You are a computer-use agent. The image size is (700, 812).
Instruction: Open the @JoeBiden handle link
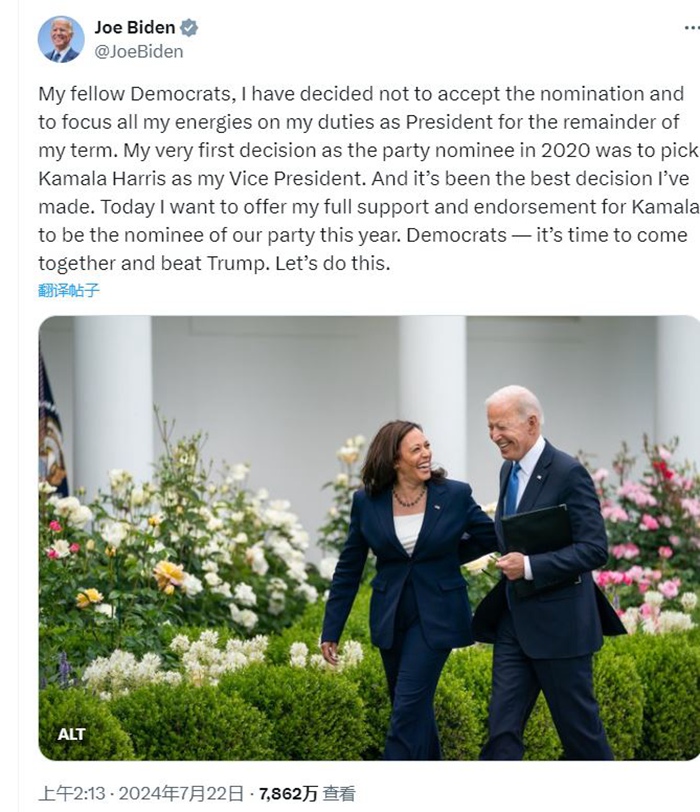139,51
